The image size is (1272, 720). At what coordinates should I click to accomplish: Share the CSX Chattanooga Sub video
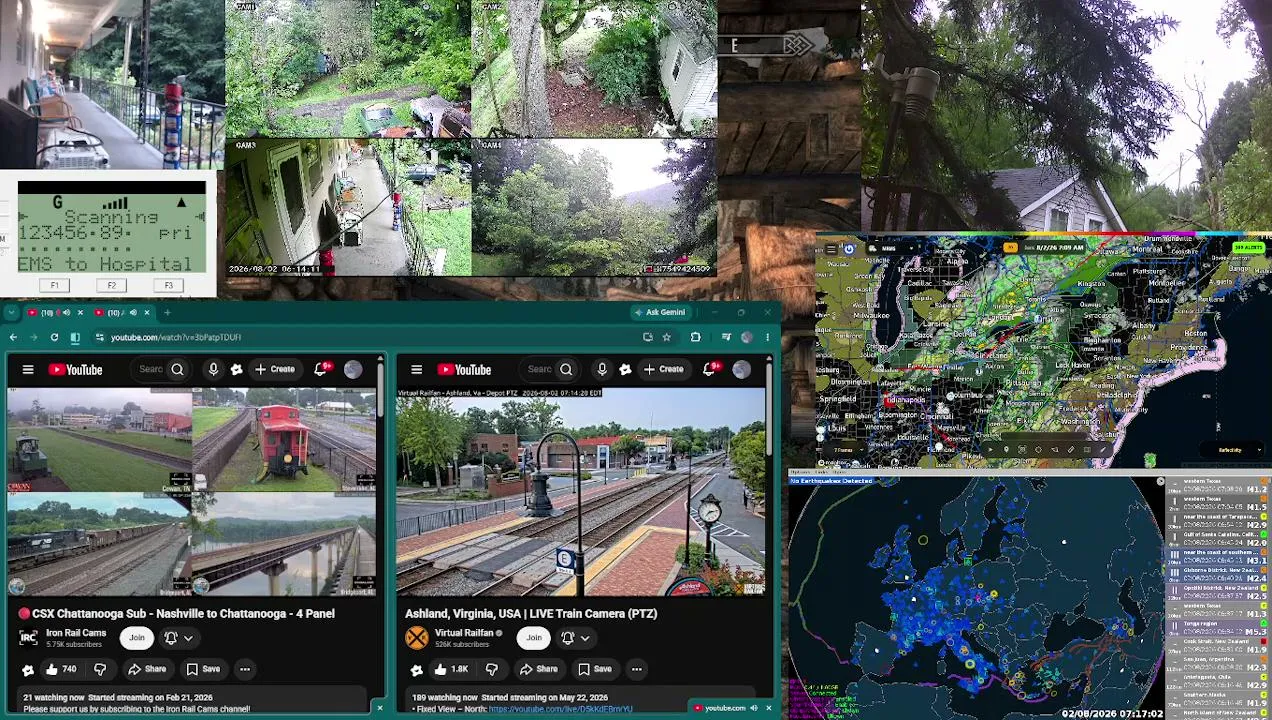click(x=147, y=669)
